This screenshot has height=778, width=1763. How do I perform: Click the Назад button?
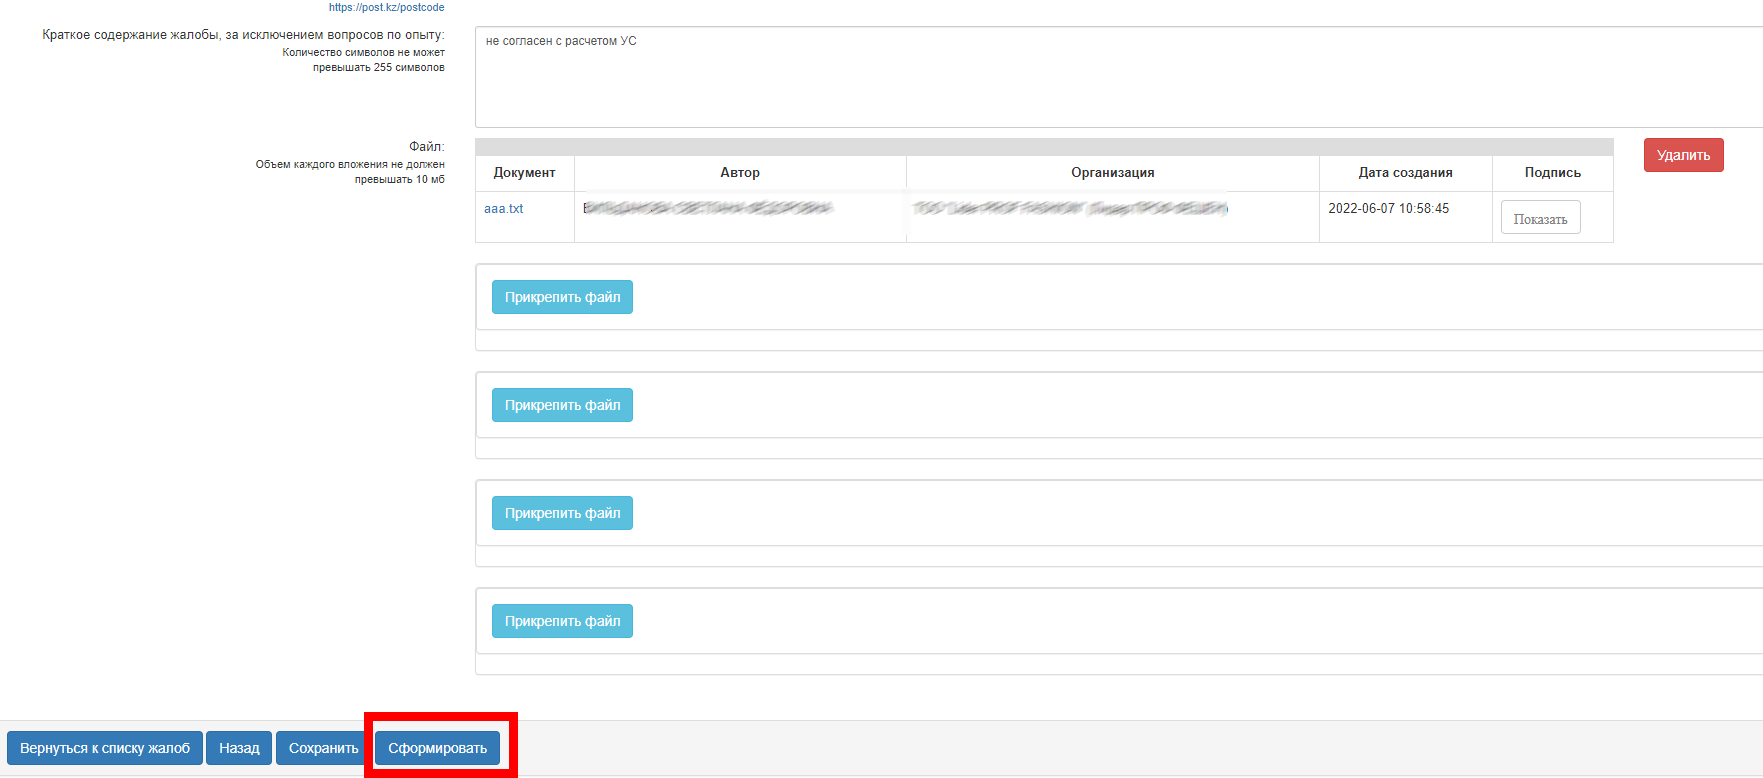click(239, 748)
